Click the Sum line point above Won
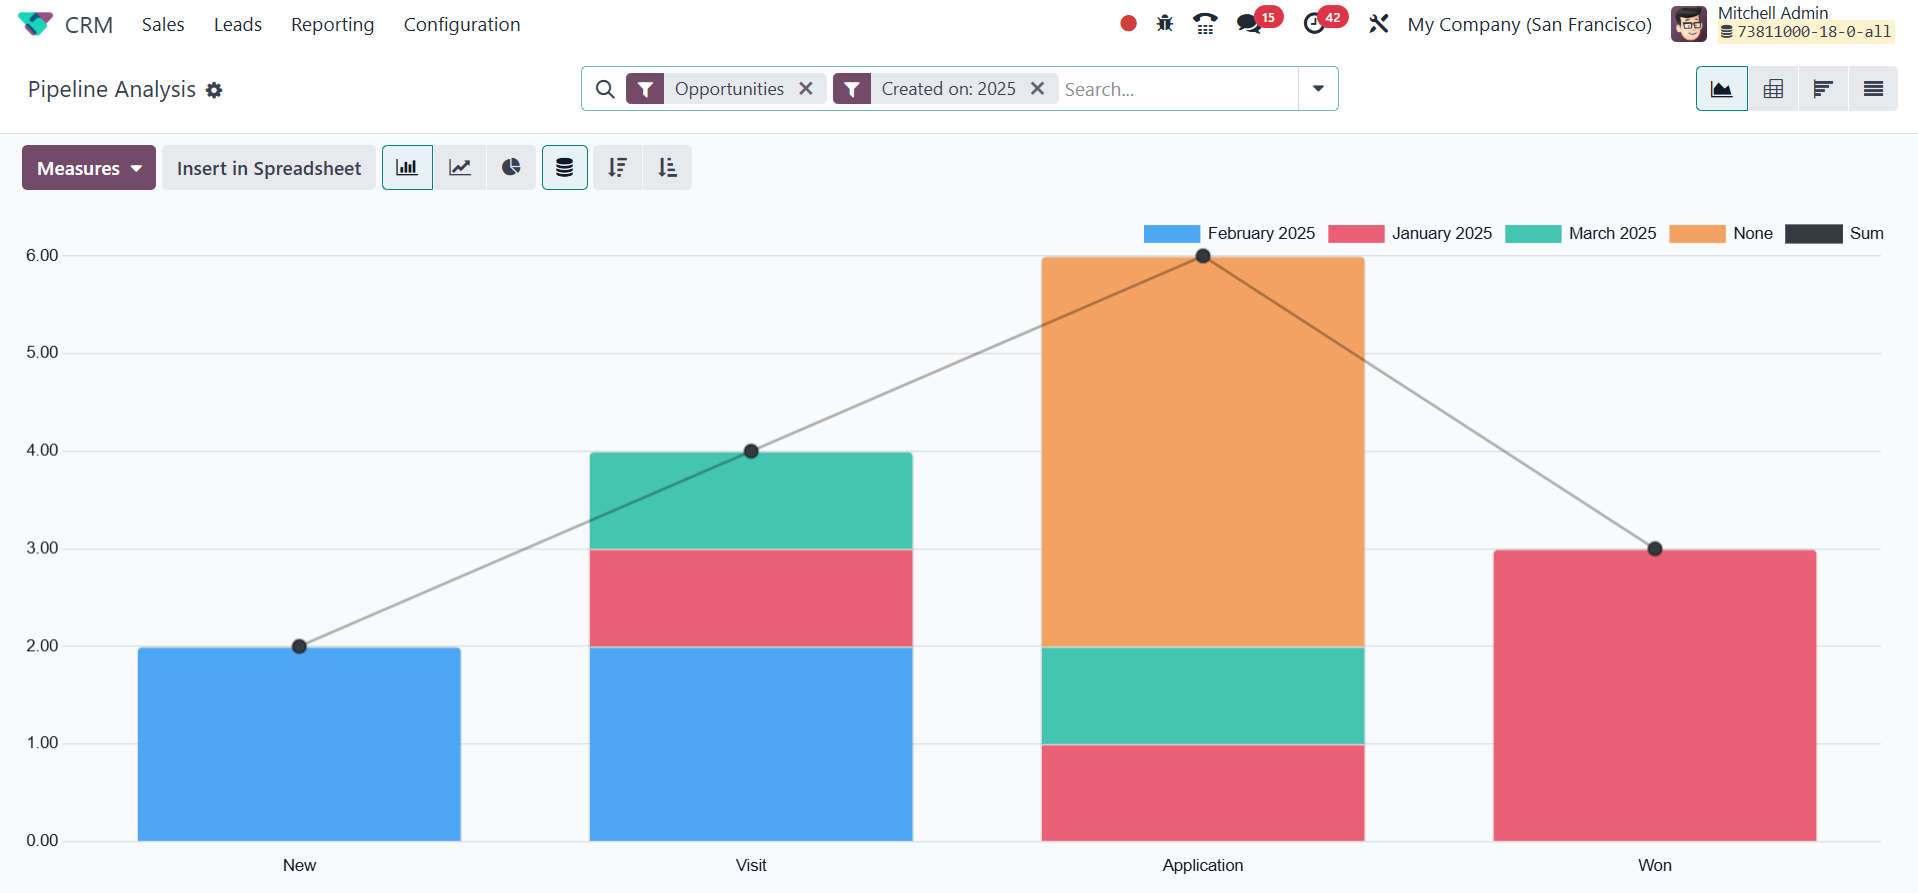 point(1655,549)
